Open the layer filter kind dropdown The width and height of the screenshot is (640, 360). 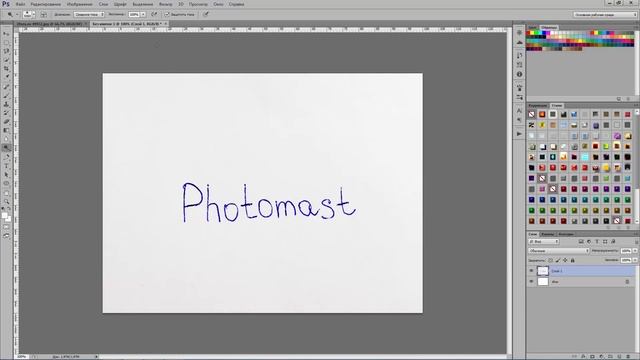pos(544,242)
